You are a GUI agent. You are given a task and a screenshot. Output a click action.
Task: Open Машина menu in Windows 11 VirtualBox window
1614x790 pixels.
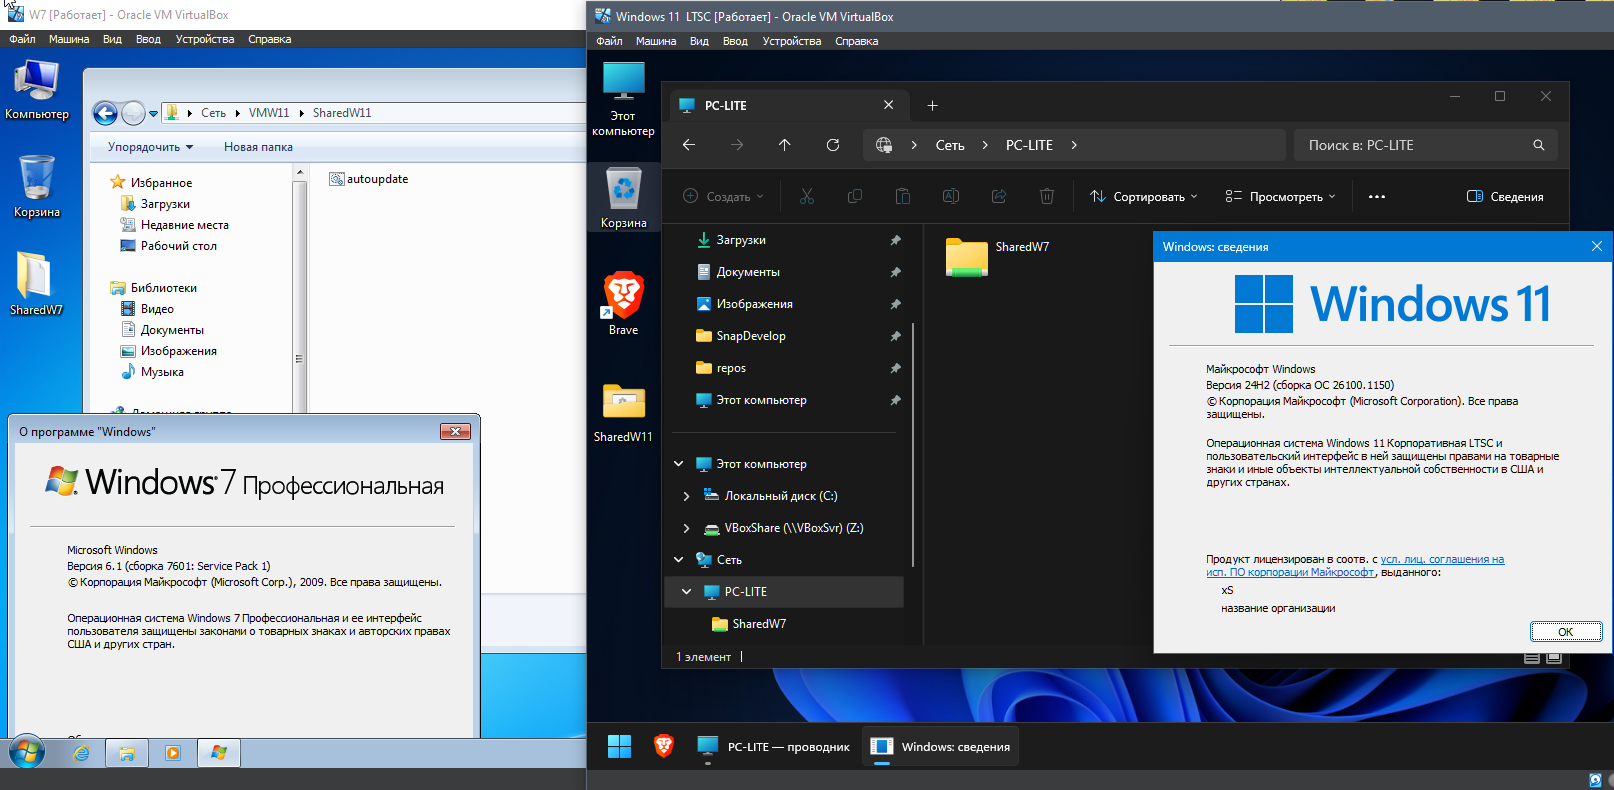coord(656,41)
